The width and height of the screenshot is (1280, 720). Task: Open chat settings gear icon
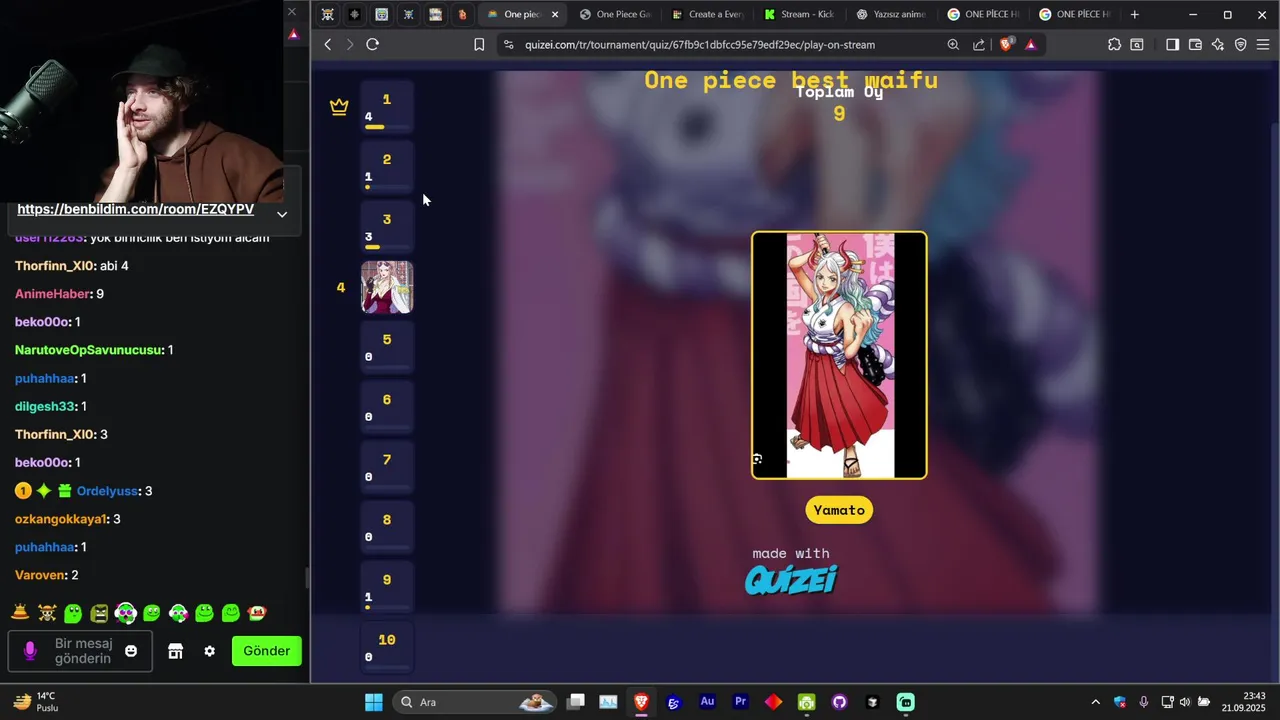click(209, 651)
